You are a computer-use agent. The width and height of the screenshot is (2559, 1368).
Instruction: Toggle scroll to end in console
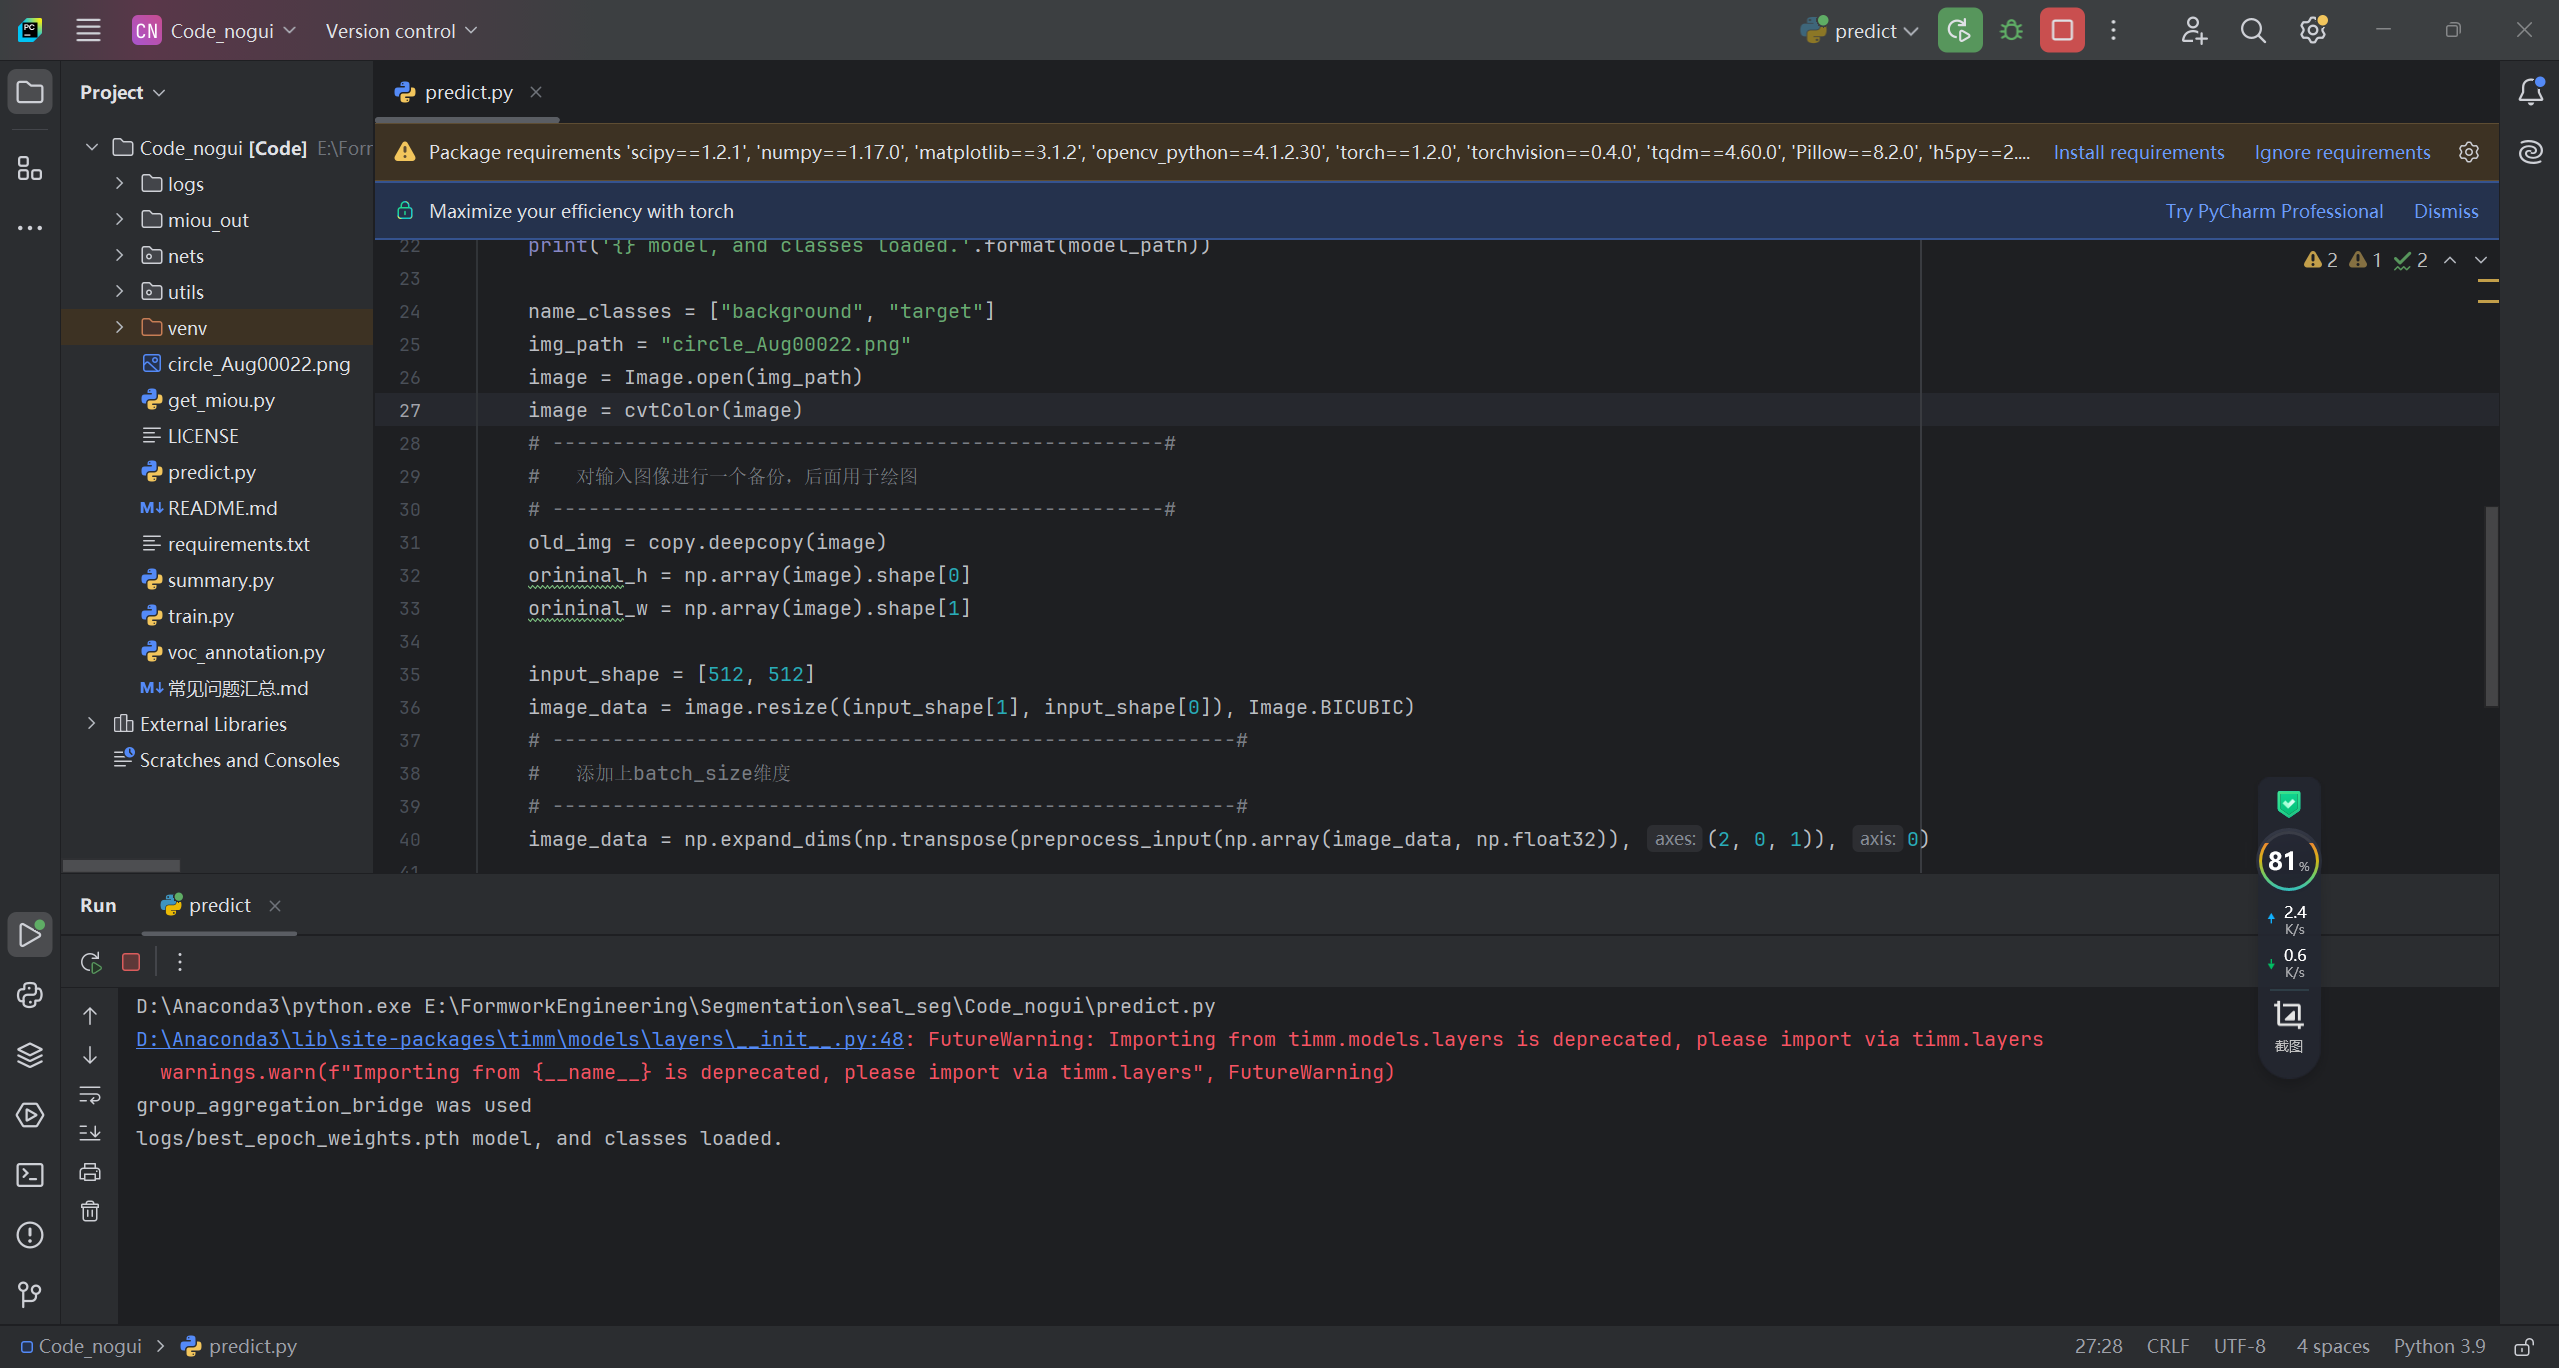(90, 1133)
